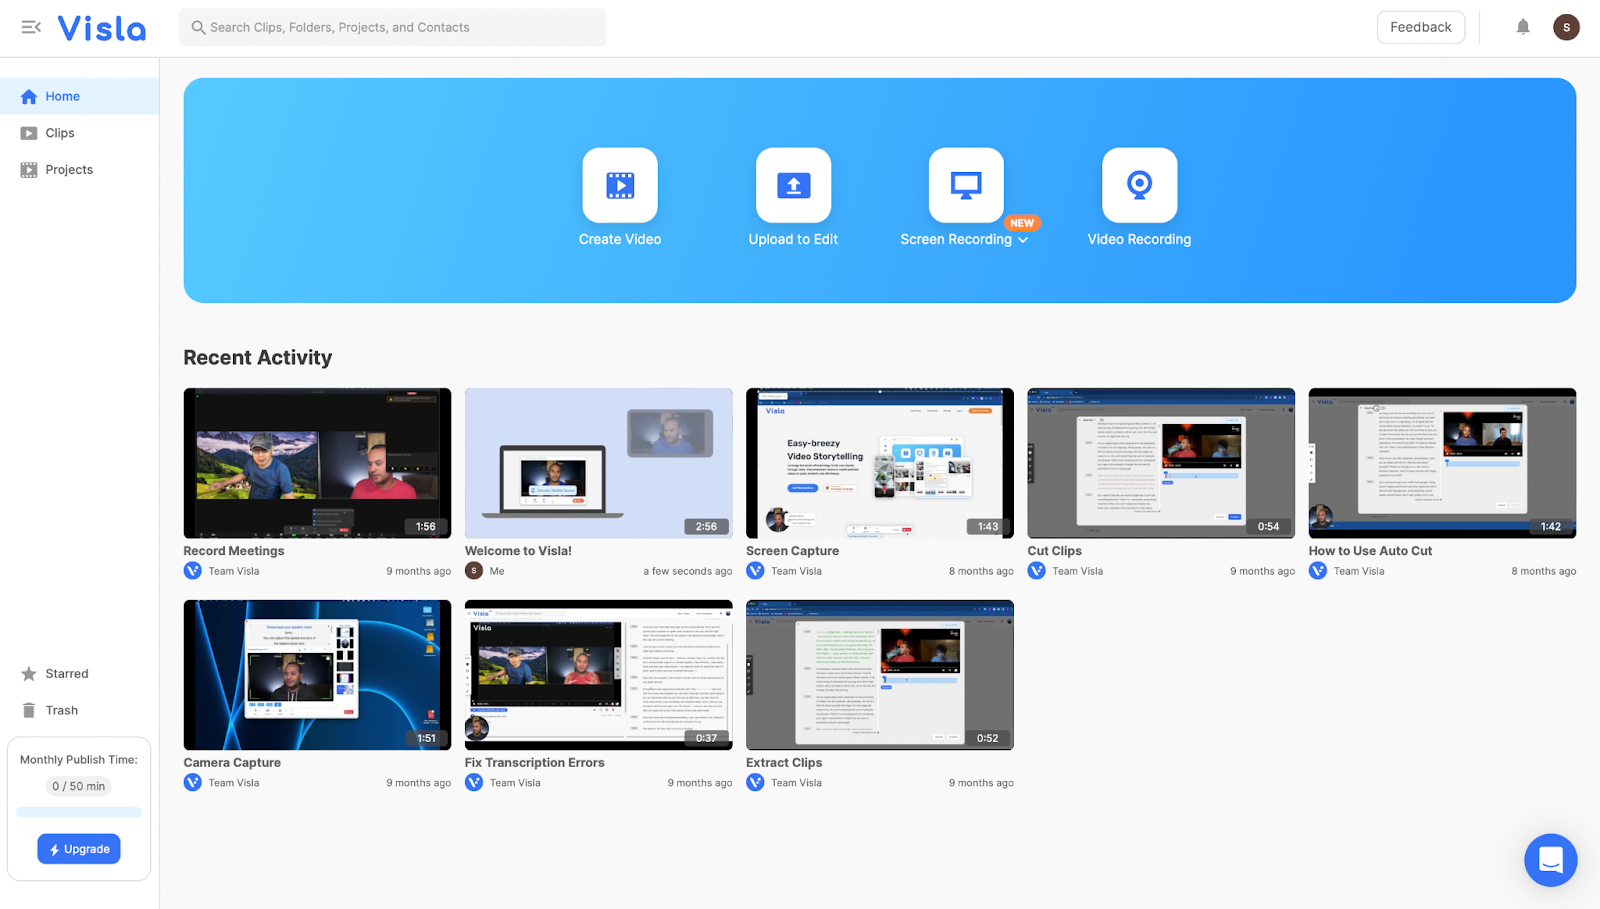Click the Screen Recording monitor icon

point(966,185)
